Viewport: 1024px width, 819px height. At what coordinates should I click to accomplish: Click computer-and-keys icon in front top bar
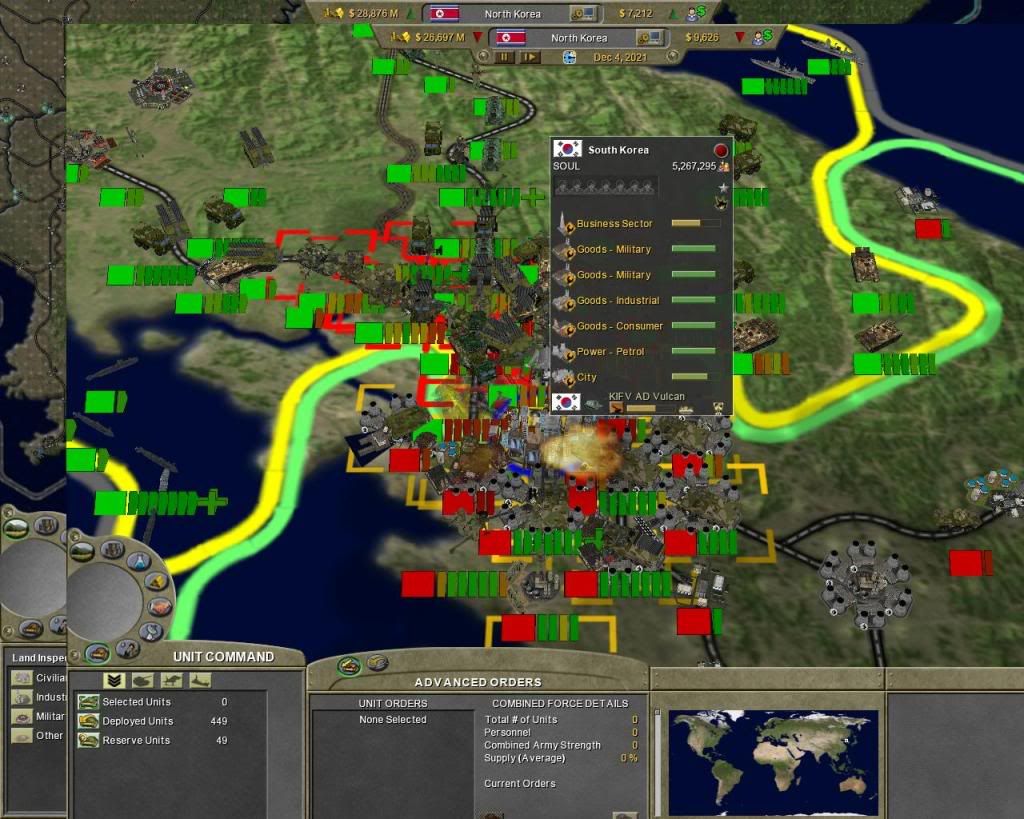pos(649,38)
